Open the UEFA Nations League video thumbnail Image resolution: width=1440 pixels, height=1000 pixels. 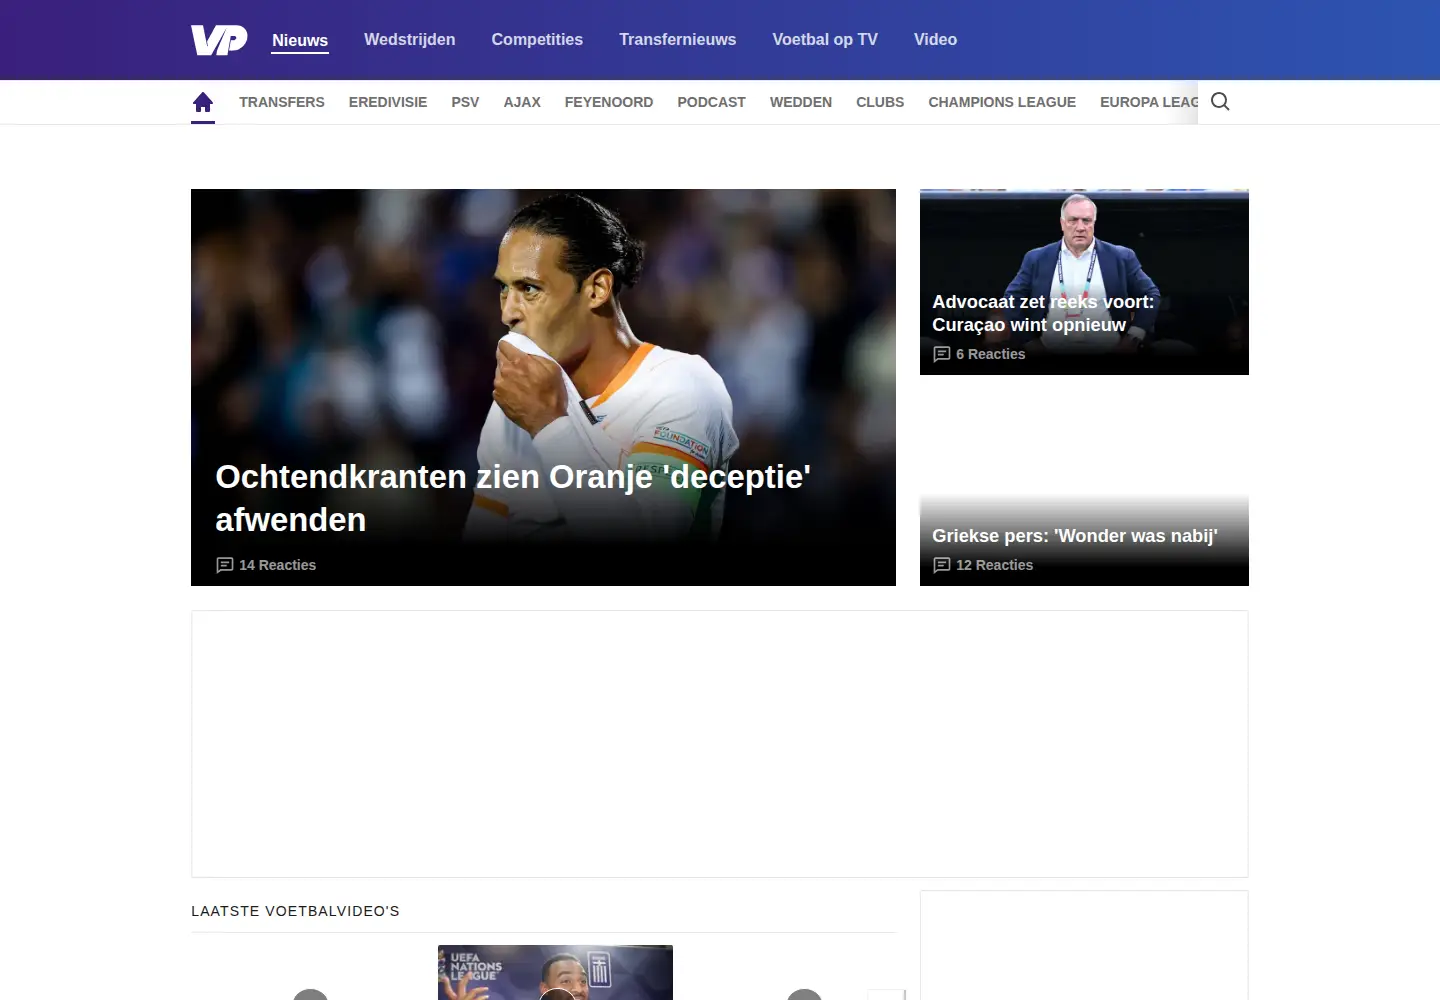555,972
